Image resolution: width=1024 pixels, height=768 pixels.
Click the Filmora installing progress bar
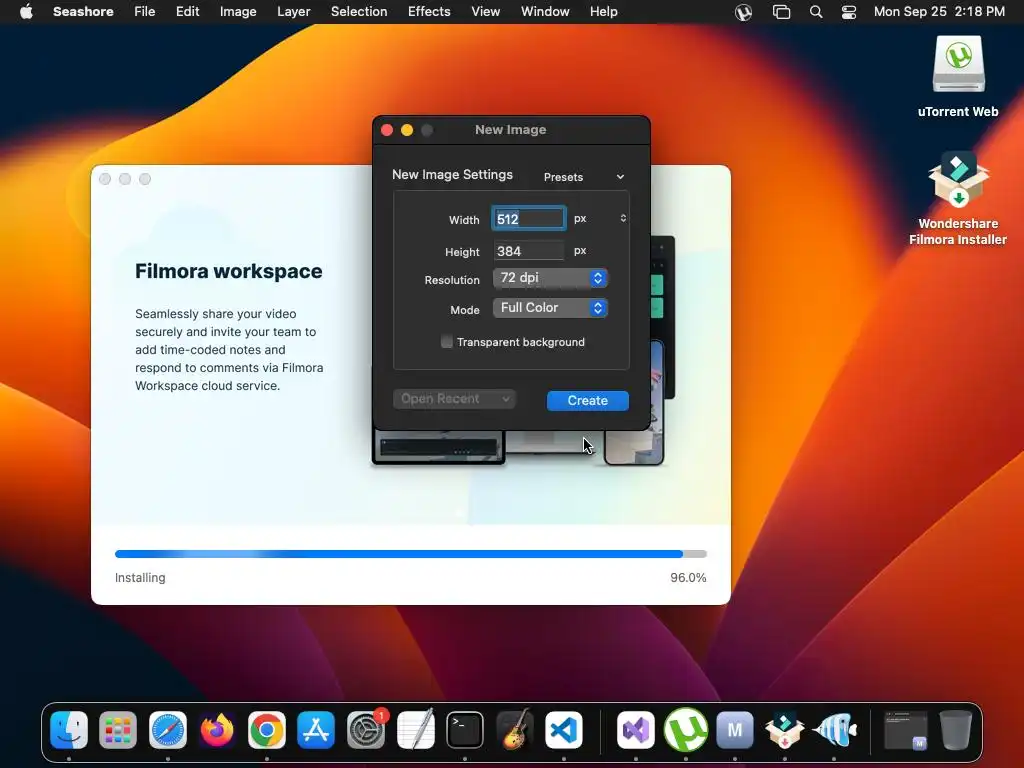411,554
